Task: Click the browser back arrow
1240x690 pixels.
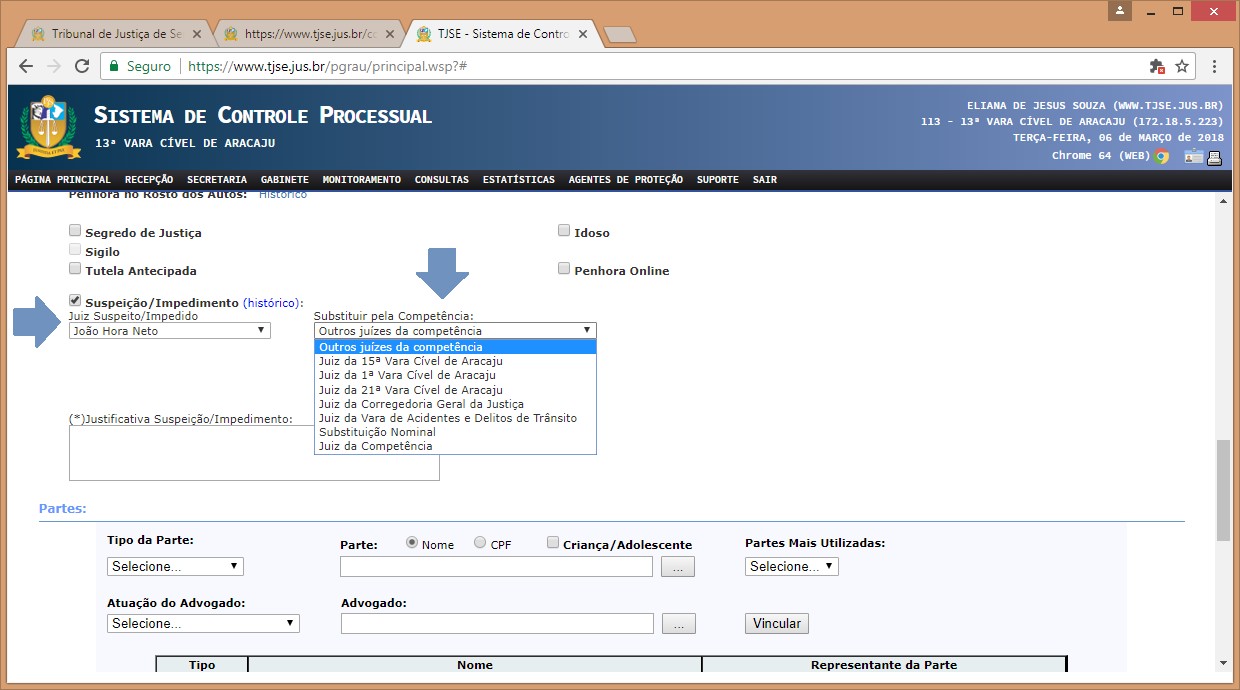Action: tap(27, 66)
